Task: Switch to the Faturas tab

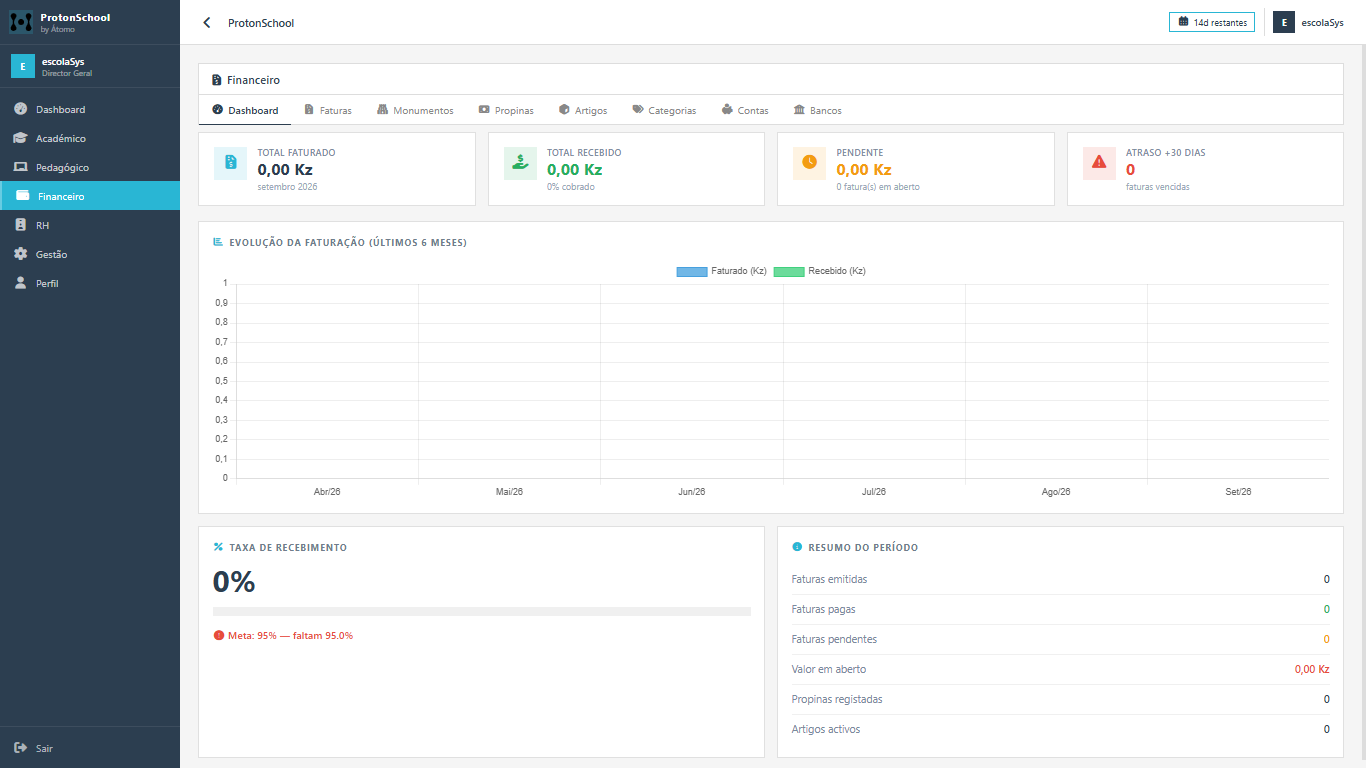Action: (x=328, y=110)
